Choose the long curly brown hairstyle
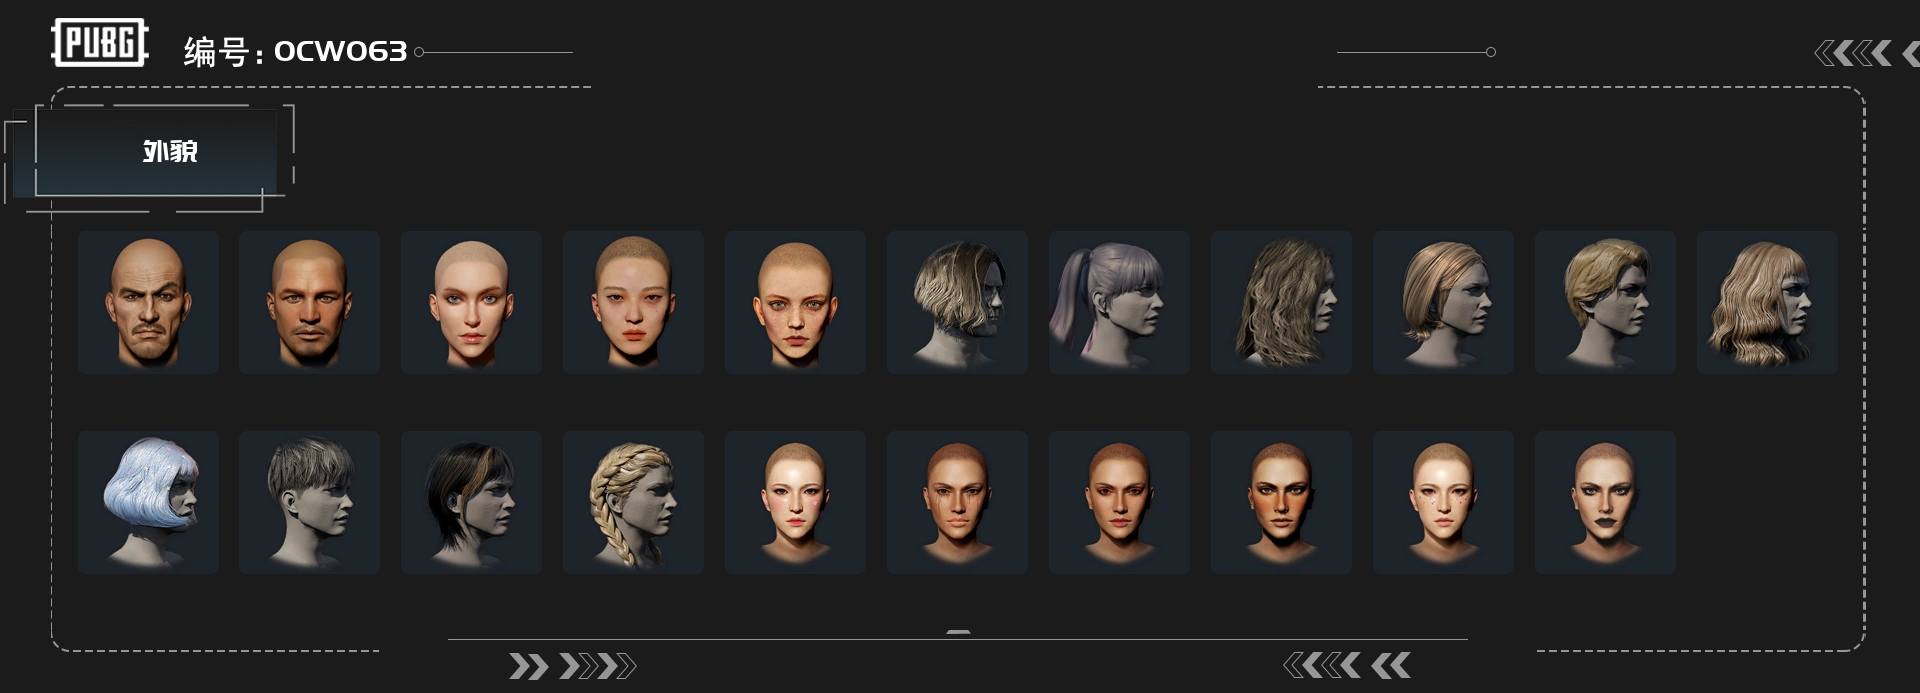The image size is (1920, 693). click(x=1281, y=302)
